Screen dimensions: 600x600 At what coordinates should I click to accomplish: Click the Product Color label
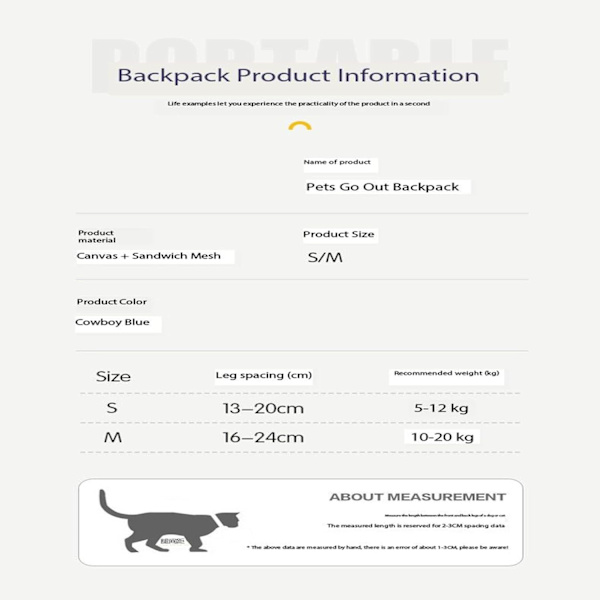pyautogui.click(x=112, y=302)
